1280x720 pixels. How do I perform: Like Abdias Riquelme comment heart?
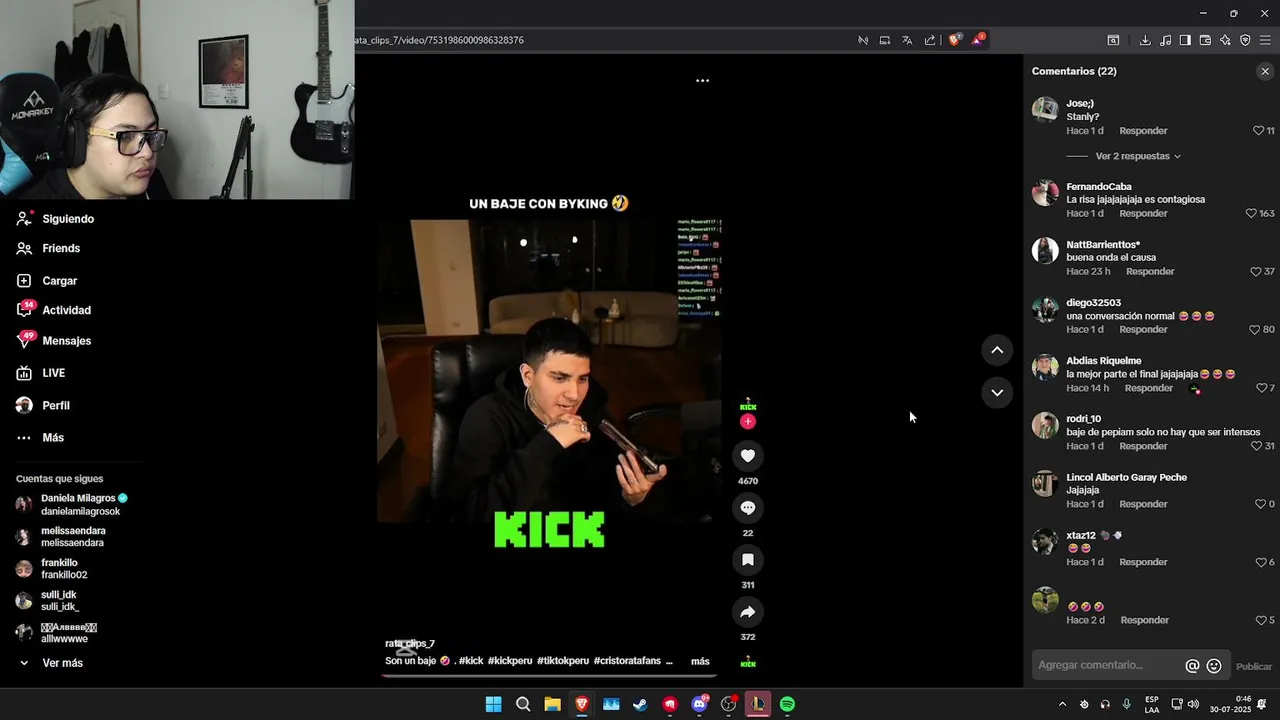pos(1261,388)
